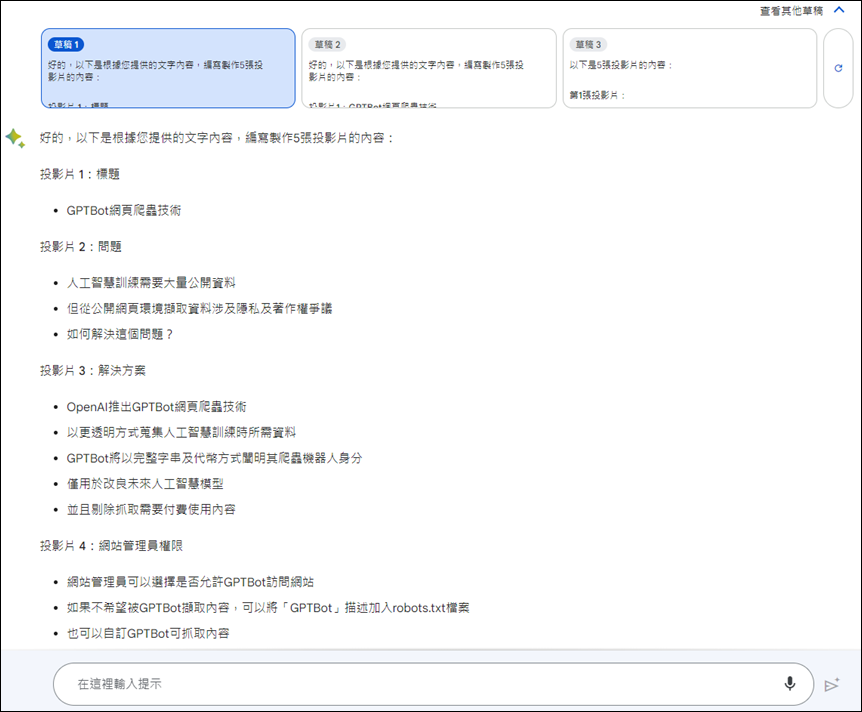Click the heading 投影片 4：網站管理員權限

(x=111, y=546)
